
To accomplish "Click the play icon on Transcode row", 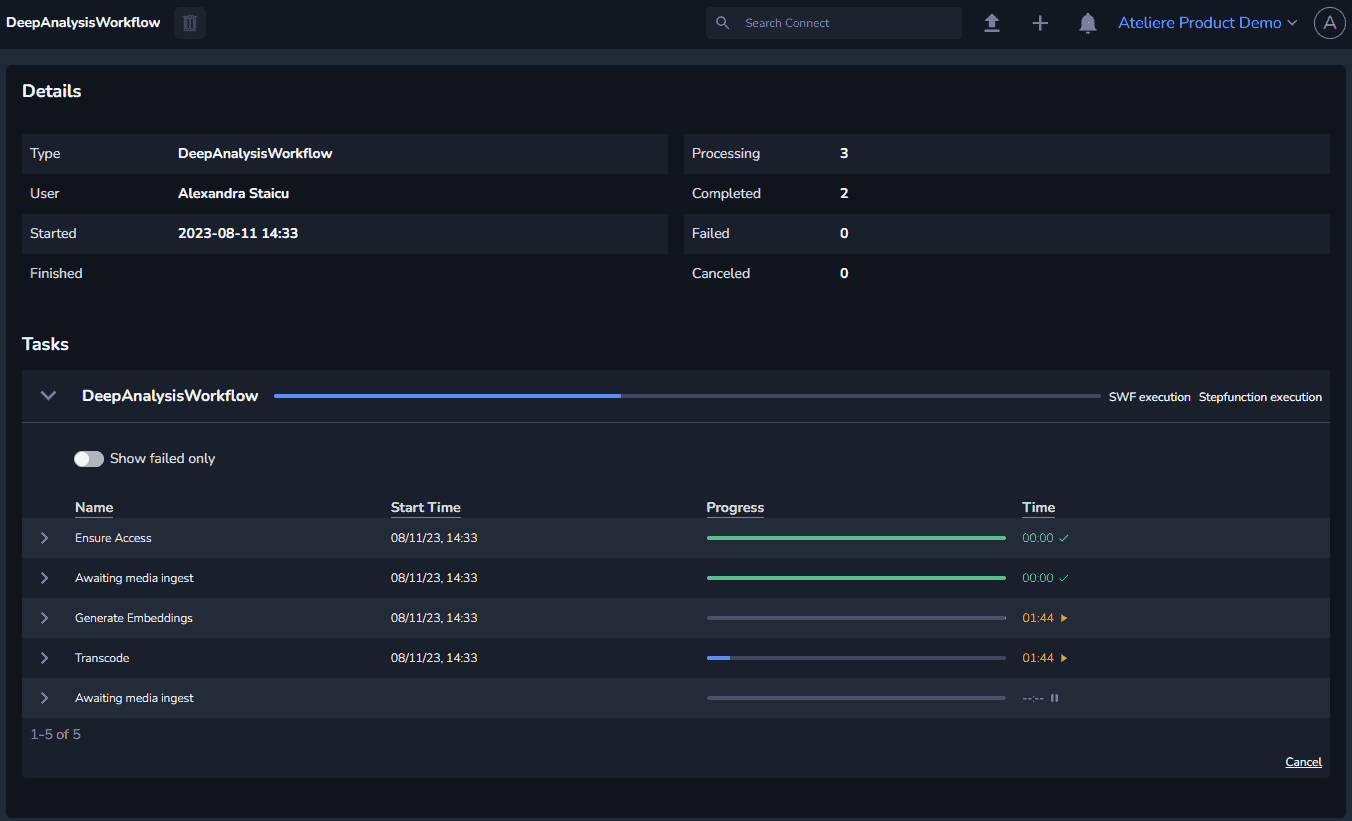I will (x=1064, y=658).
